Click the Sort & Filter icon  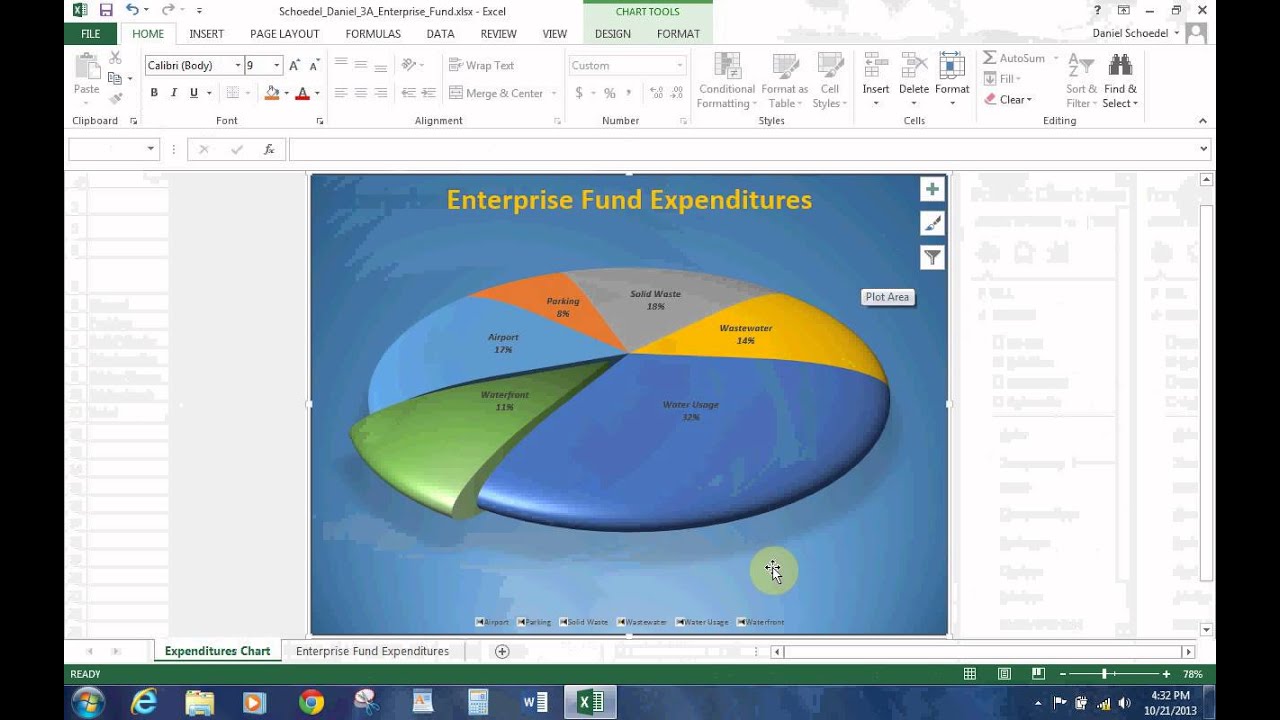(x=1081, y=66)
